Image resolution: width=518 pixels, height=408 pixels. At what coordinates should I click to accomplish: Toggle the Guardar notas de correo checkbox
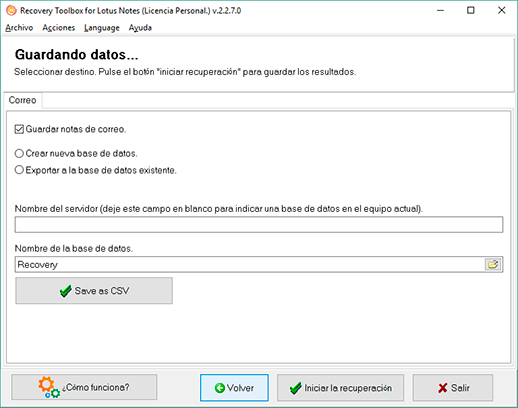19,129
